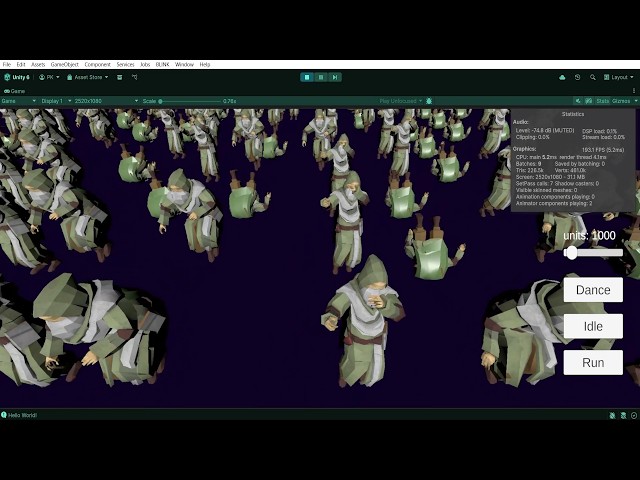Screen dimensions: 640x480
Task: Click the circular activity icon at bottom right
Action: 634,415
